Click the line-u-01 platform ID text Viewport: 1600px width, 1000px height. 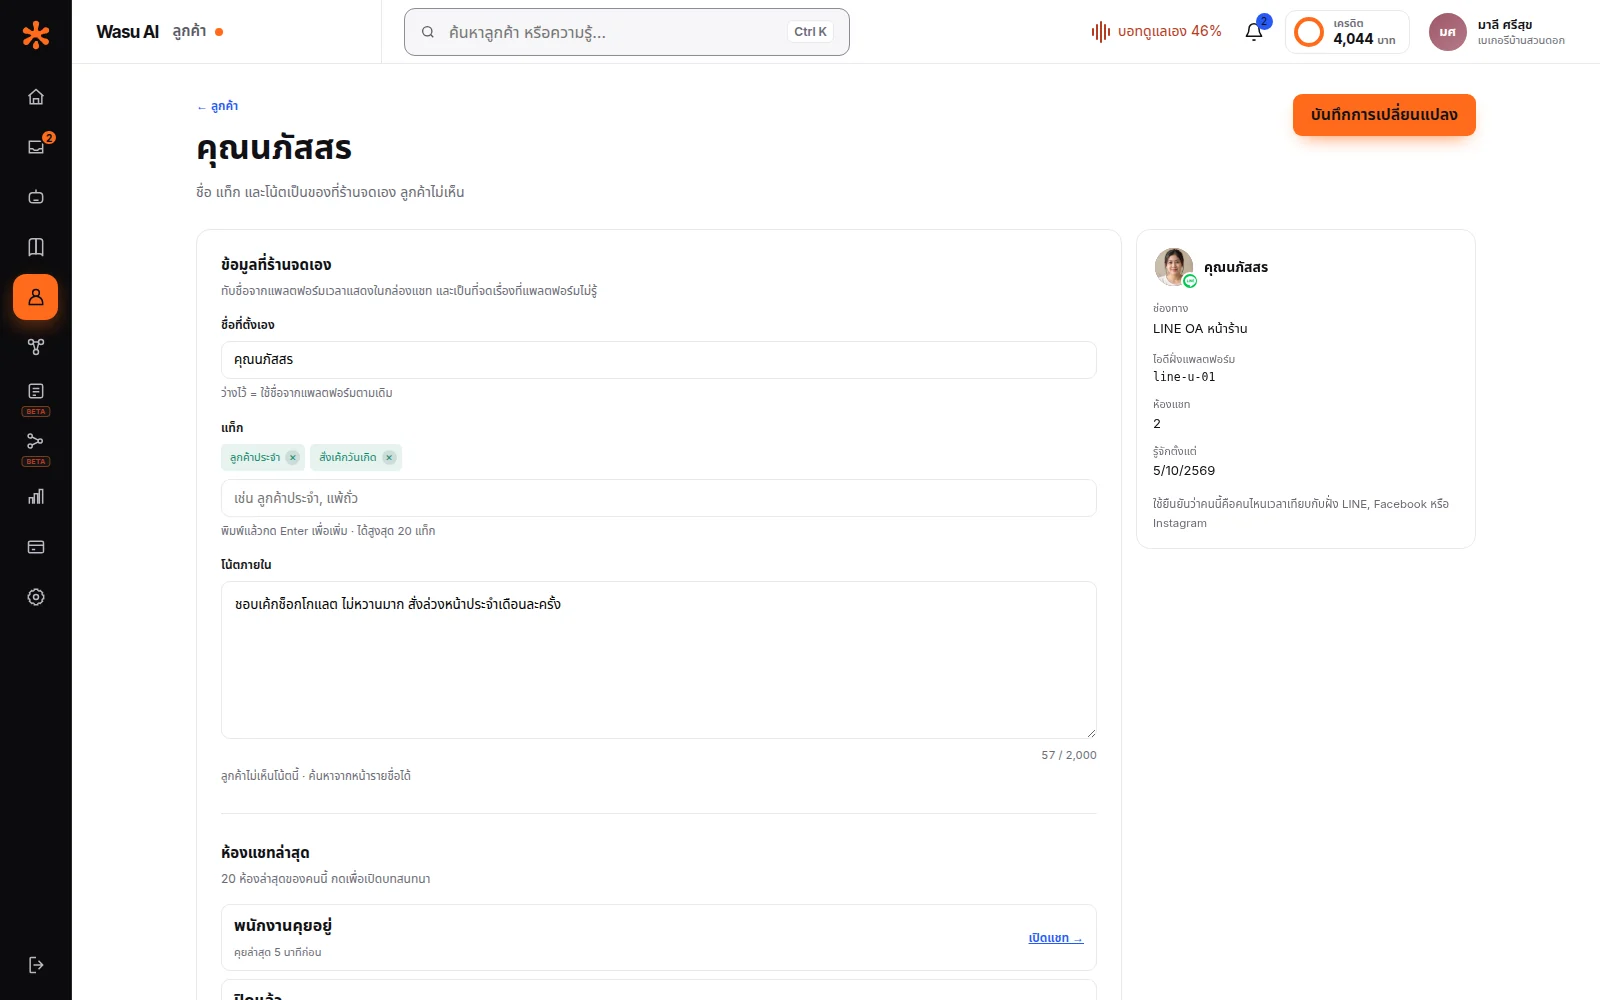click(x=1184, y=377)
